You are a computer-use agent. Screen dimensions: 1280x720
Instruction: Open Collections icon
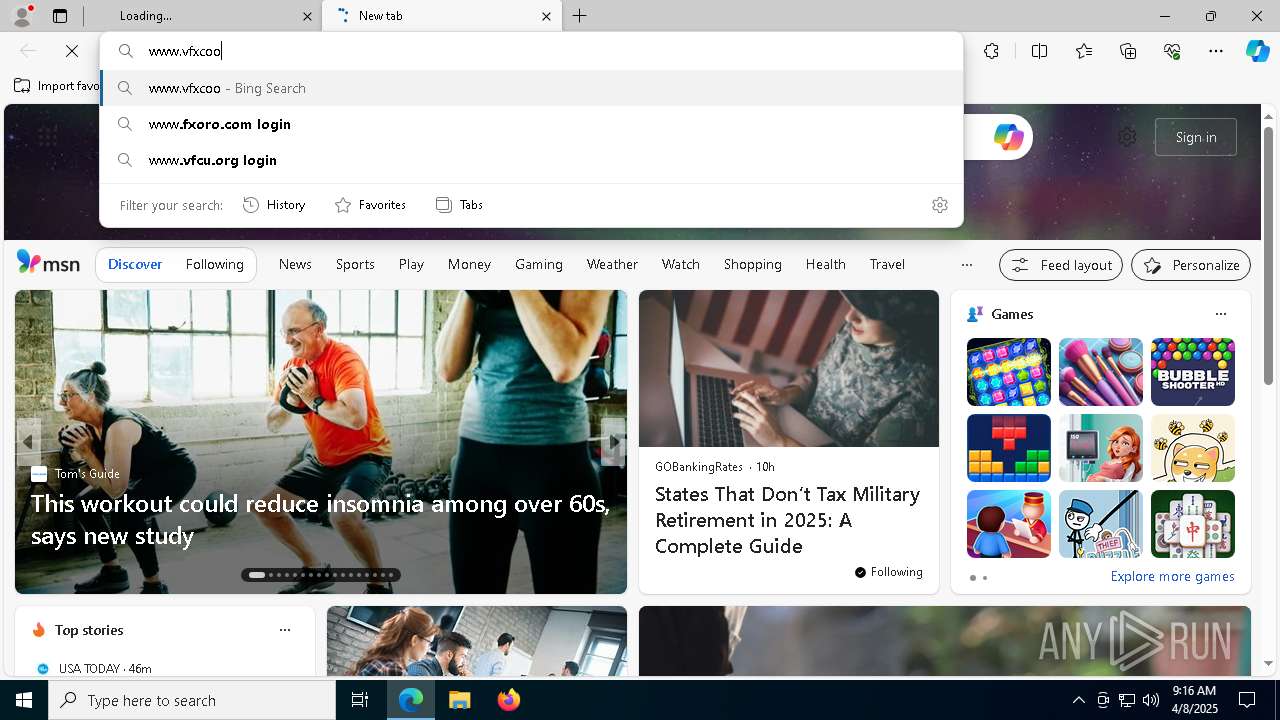coord(1128,51)
